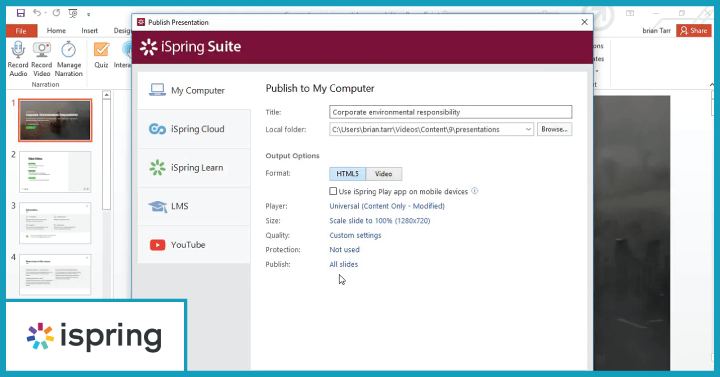Click the info icon beside mobile devices option

(x=475, y=191)
